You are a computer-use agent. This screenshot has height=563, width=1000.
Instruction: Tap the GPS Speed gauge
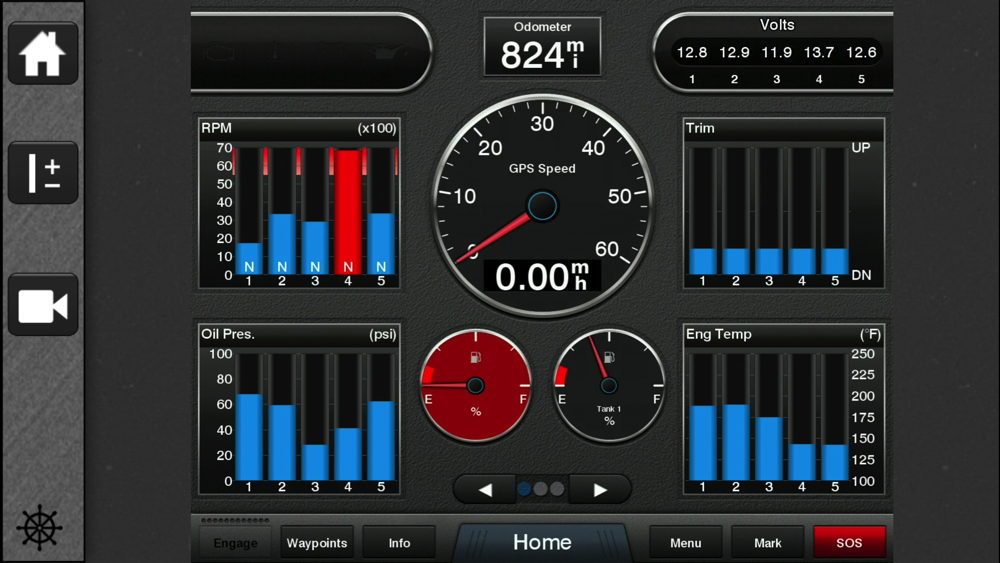pyautogui.click(x=542, y=205)
